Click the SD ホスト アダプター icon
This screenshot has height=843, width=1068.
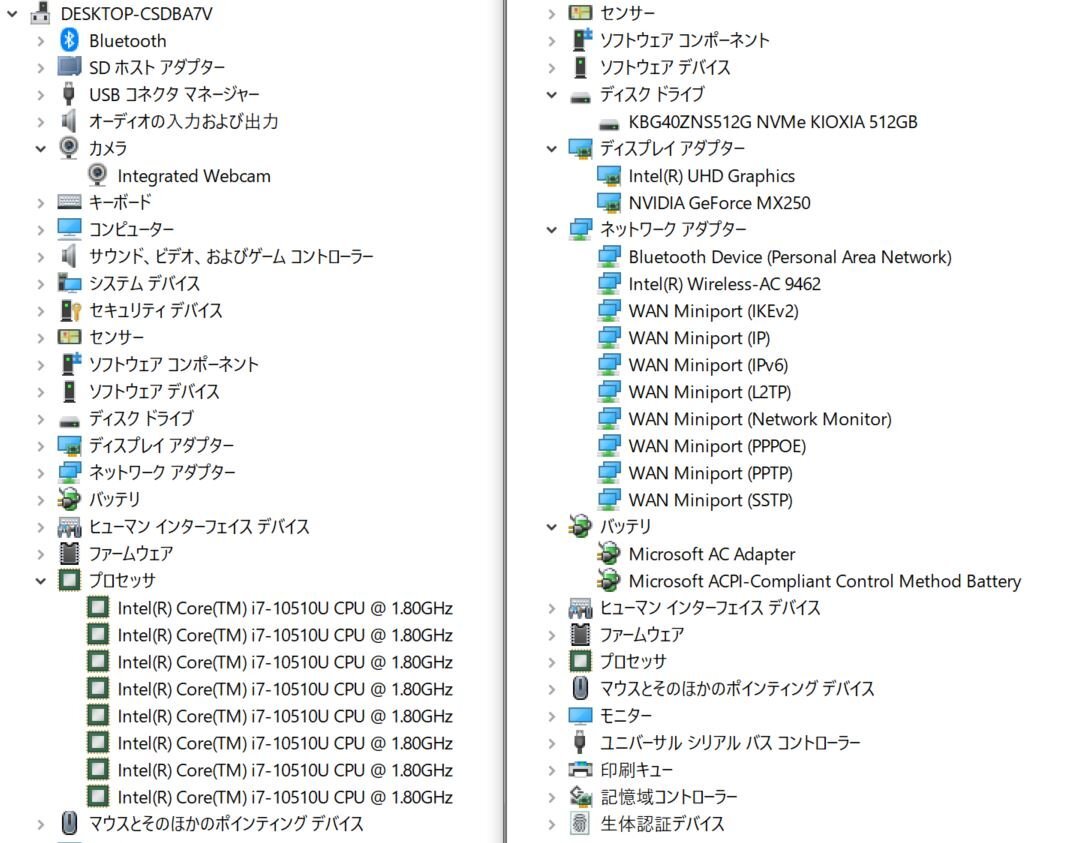pyautogui.click(x=69, y=67)
